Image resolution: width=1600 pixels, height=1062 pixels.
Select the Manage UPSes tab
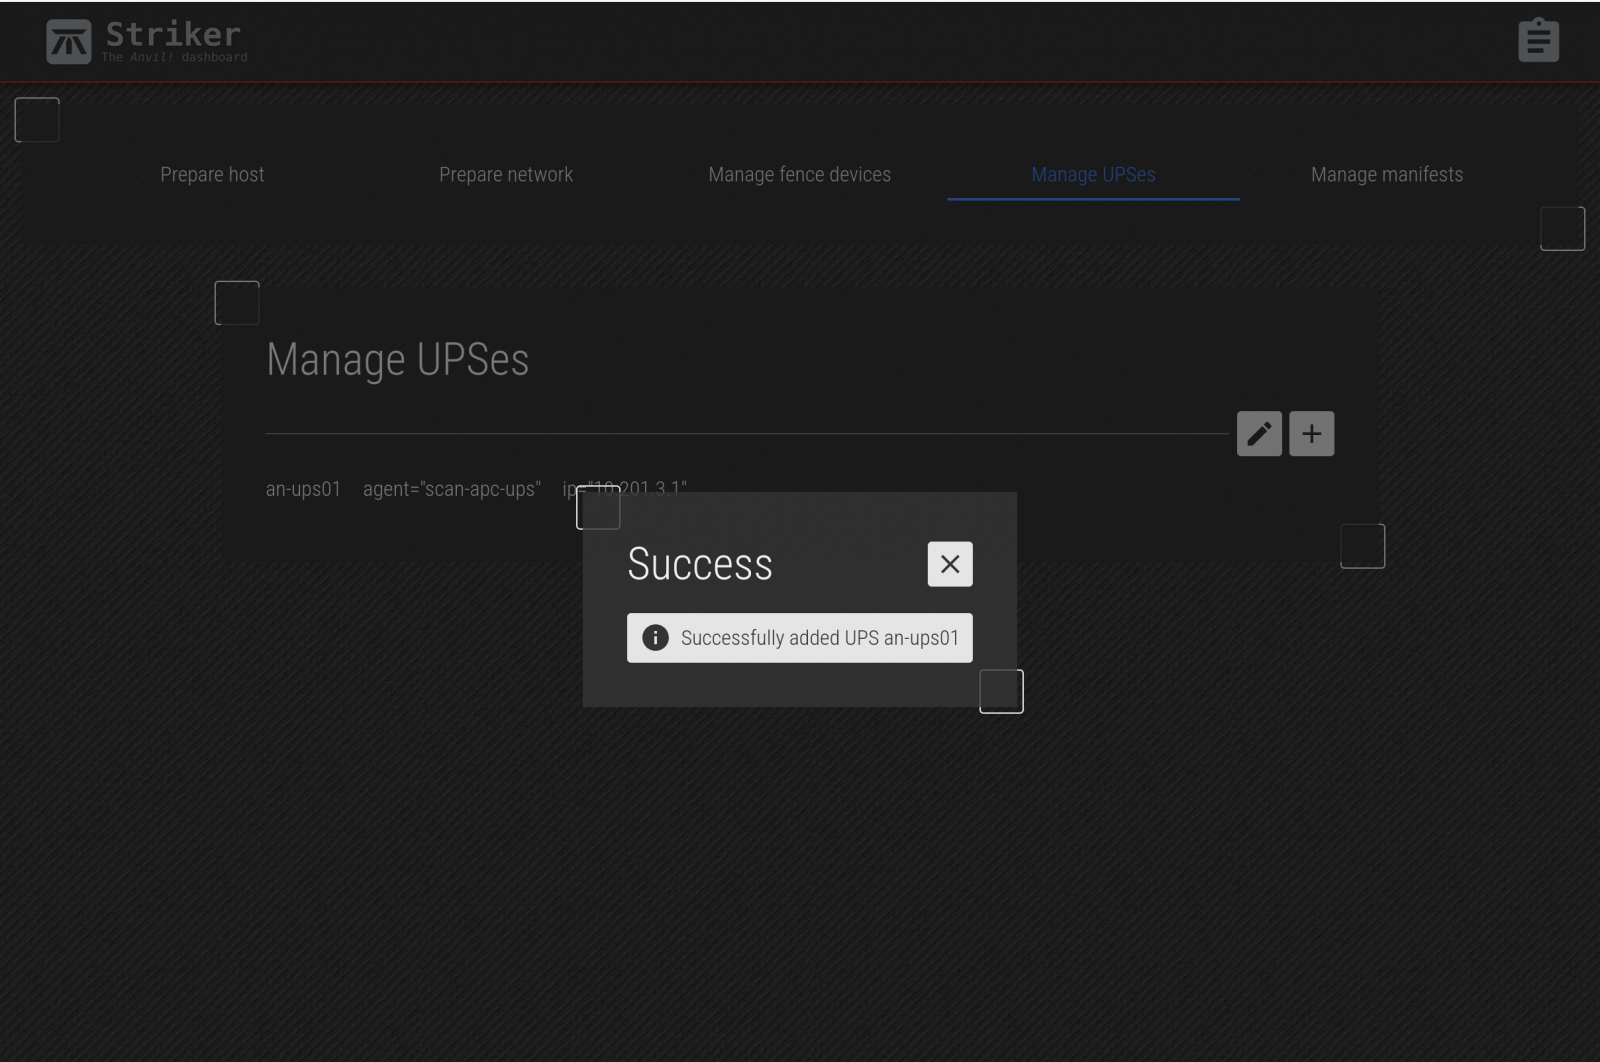point(1093,175)
